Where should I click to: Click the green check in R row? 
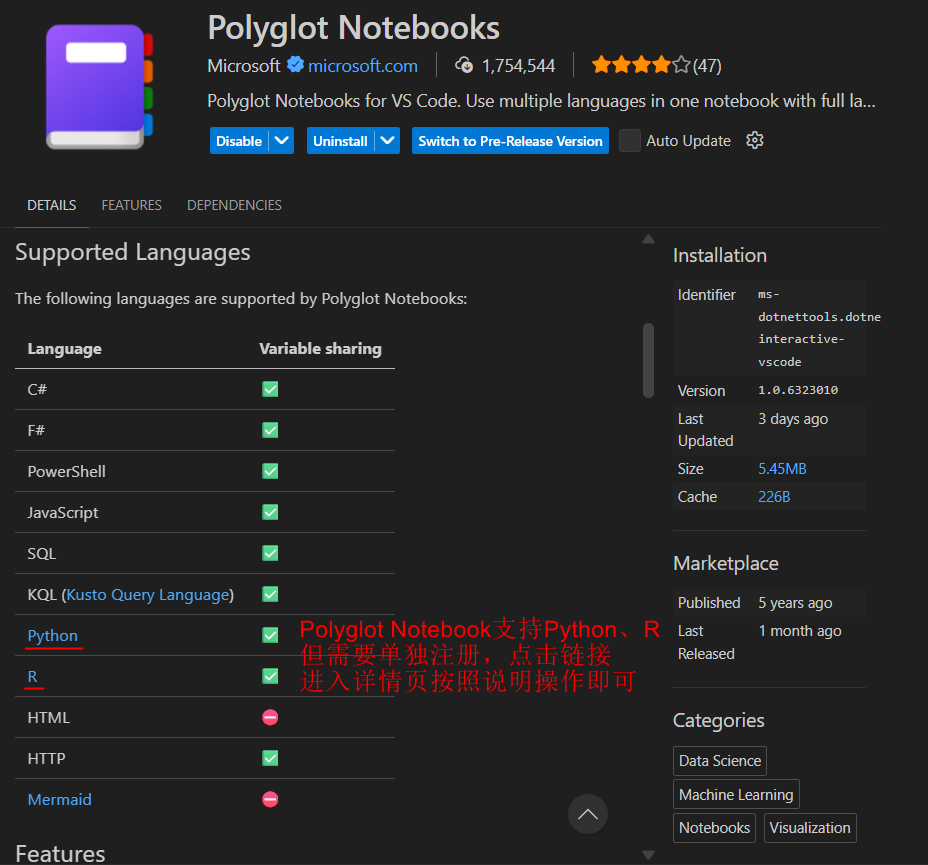point(270,676)
